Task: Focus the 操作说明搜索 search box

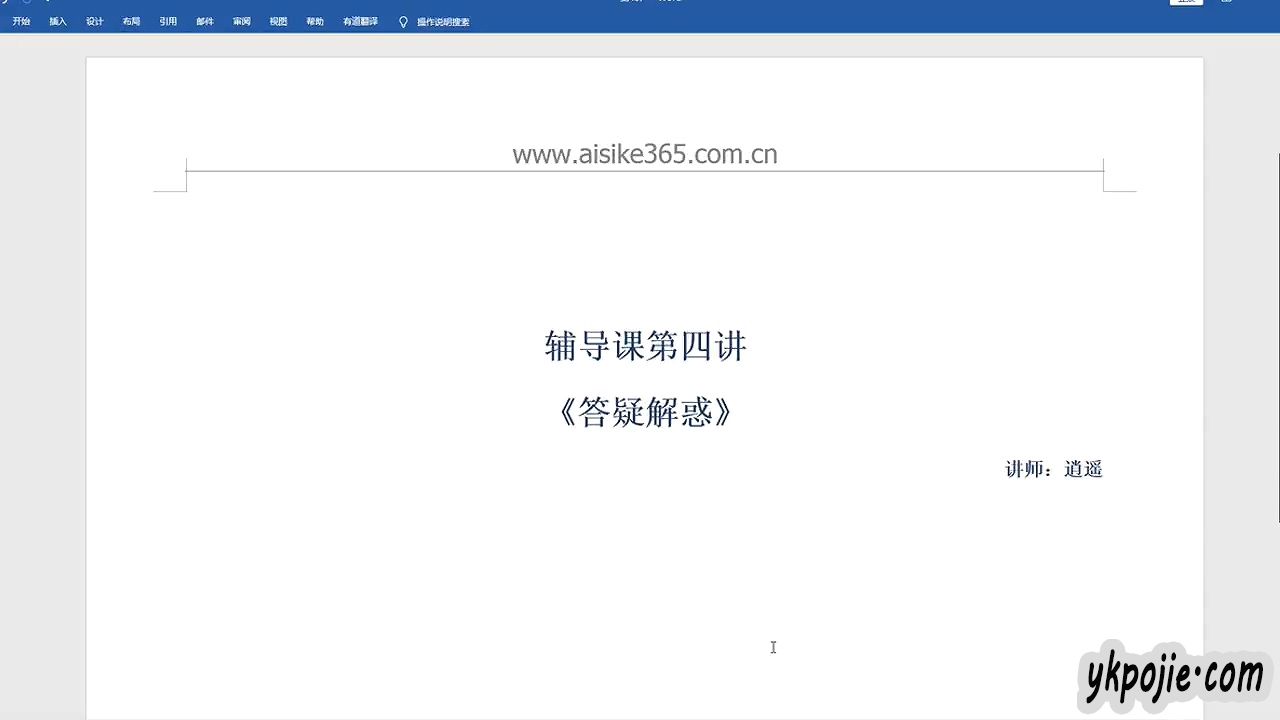Action: click(443, 21)
